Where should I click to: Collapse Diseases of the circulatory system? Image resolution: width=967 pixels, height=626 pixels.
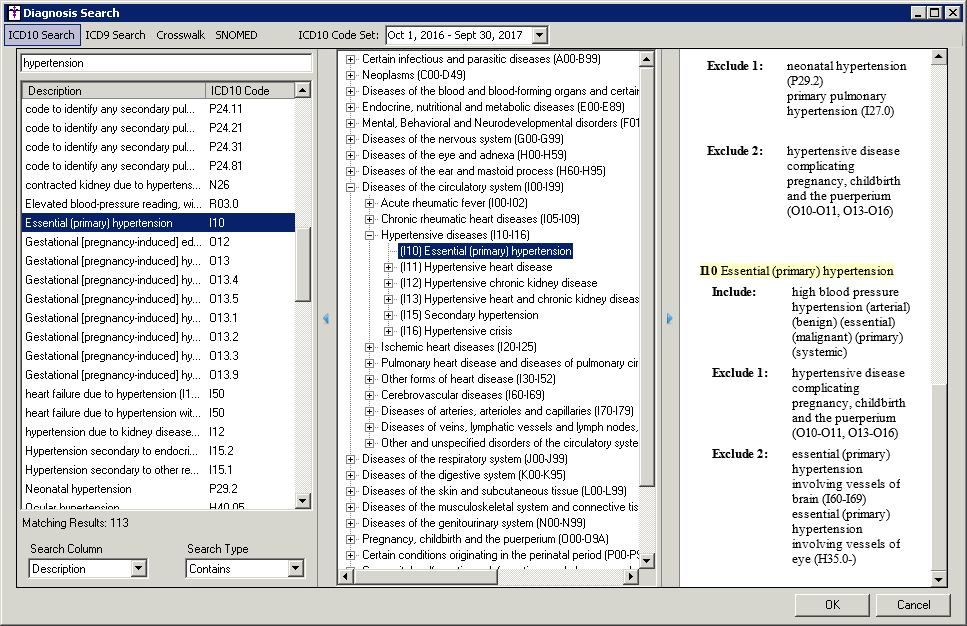351,187
